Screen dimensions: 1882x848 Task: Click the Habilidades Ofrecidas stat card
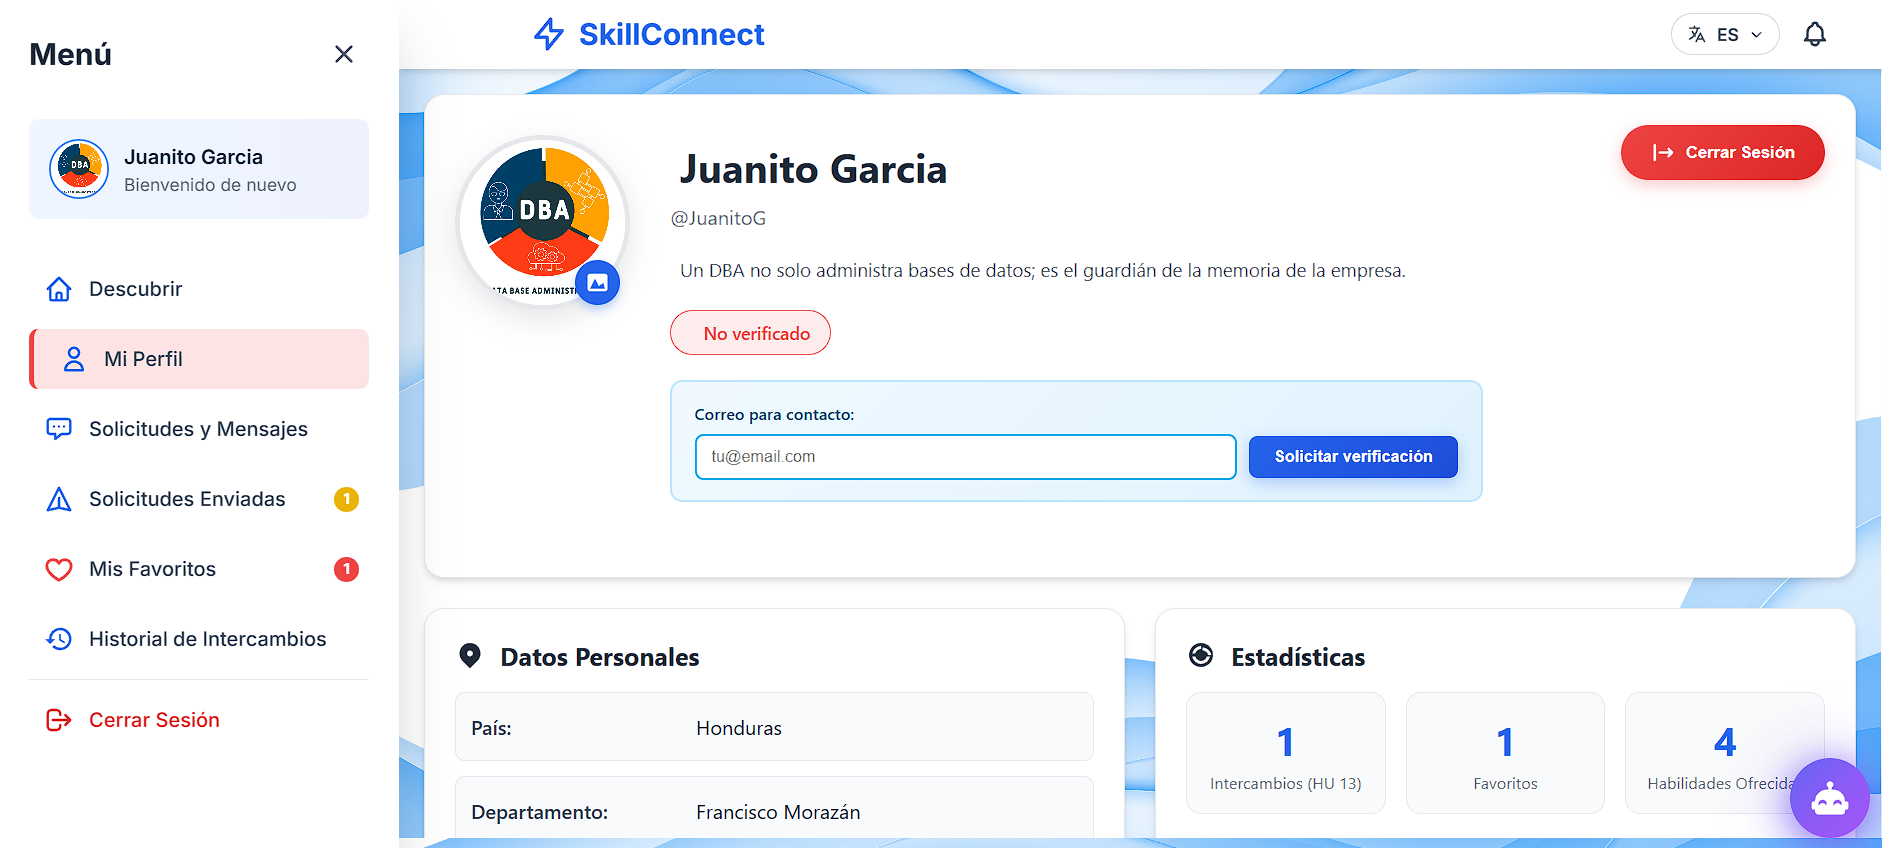coord(1725,753)
